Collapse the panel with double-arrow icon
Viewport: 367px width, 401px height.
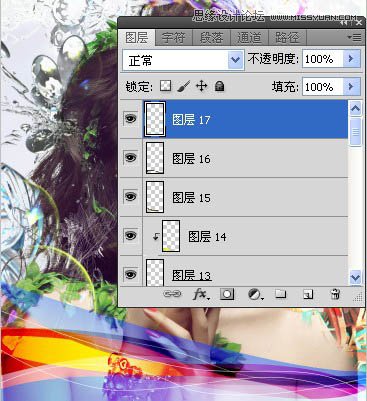[x=344, y=23]
